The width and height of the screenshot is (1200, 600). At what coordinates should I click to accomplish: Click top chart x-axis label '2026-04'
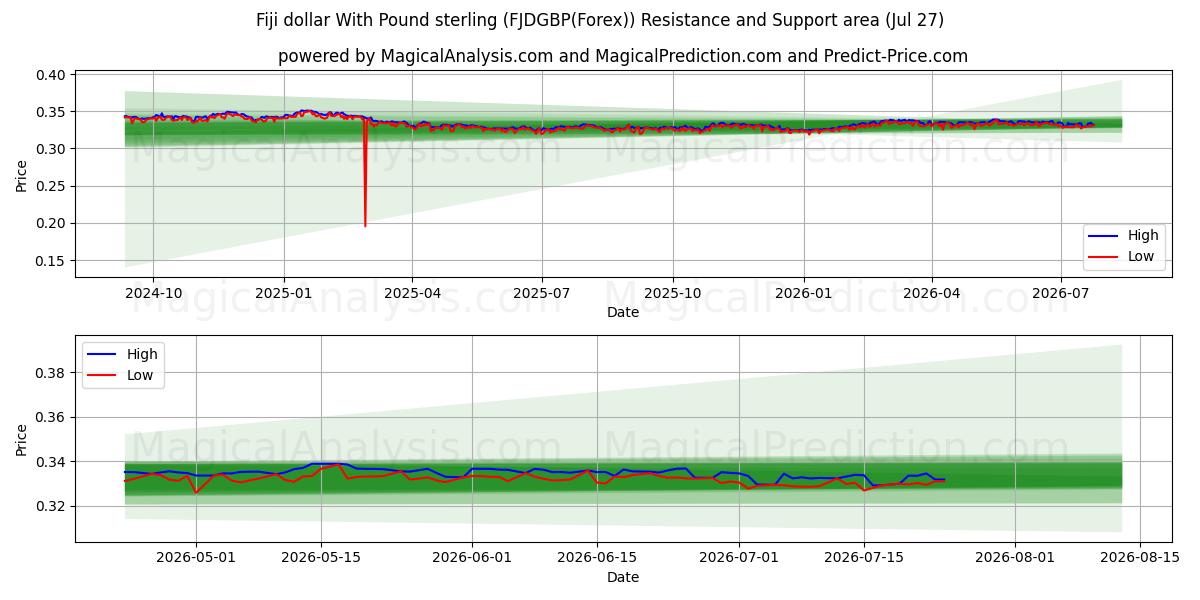(x=932, y=293)
